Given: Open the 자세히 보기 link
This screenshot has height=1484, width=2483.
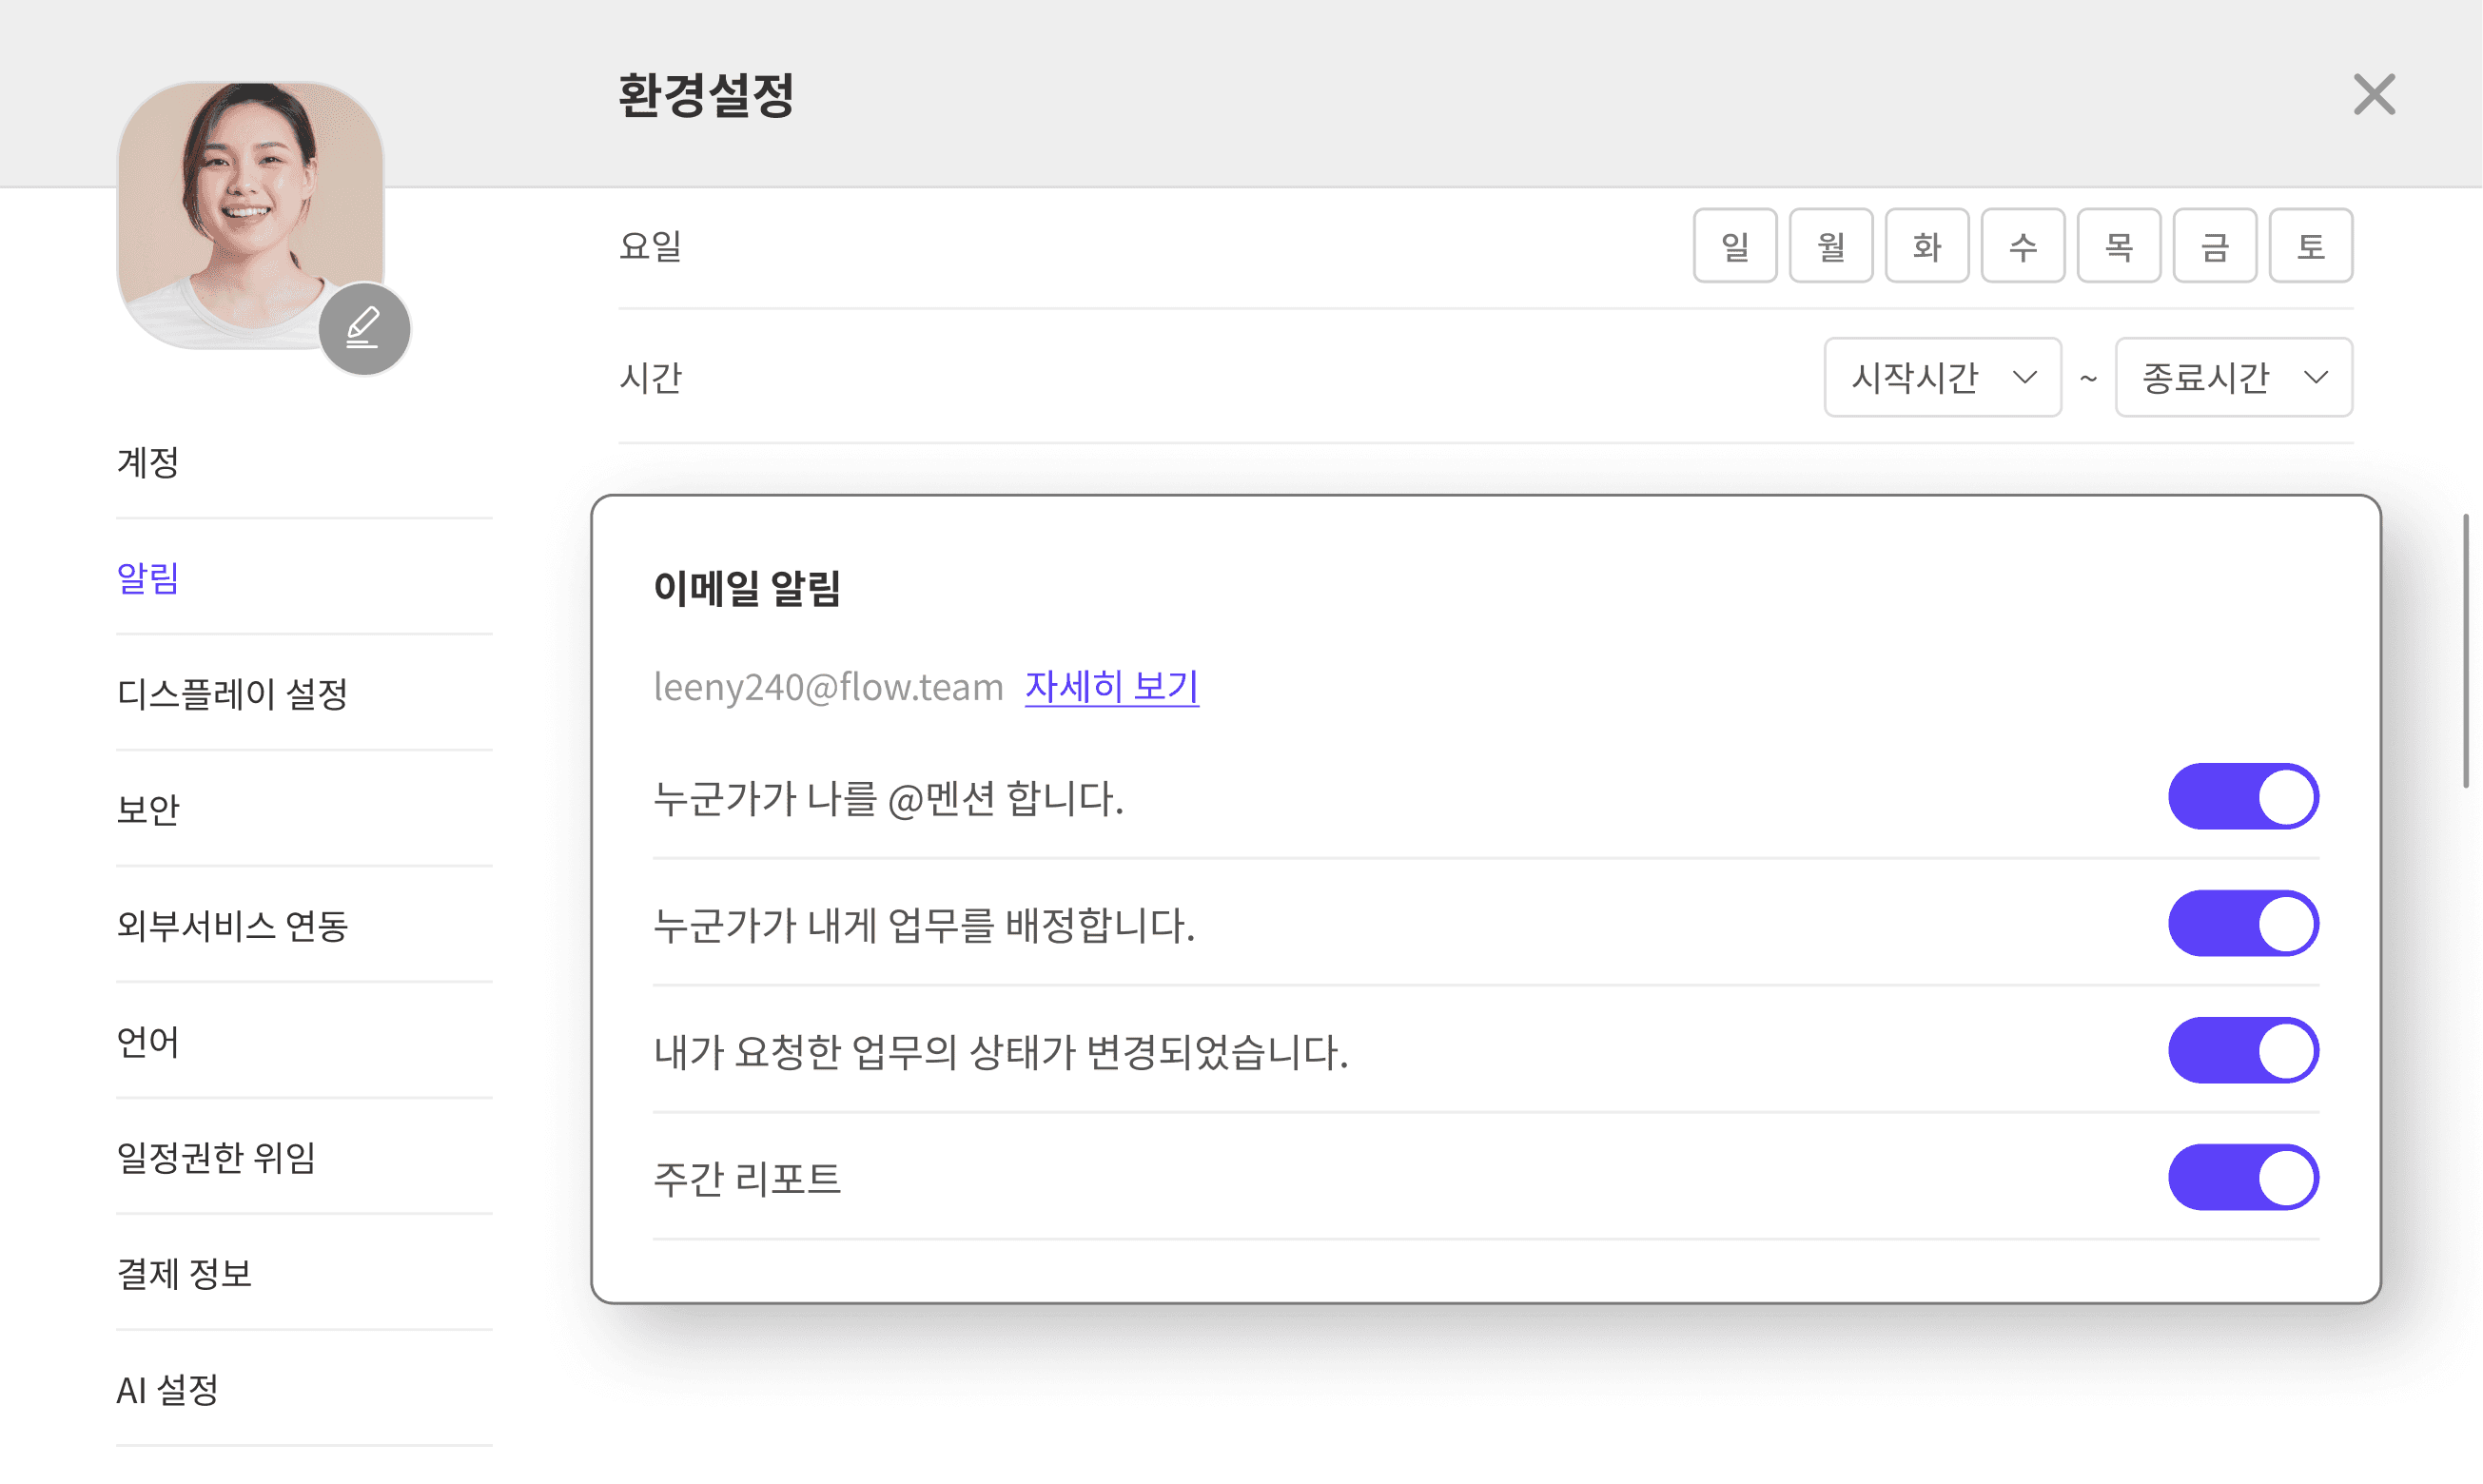Looking at the screenshot, I should pyautogui.click(x=1111, y=687).
